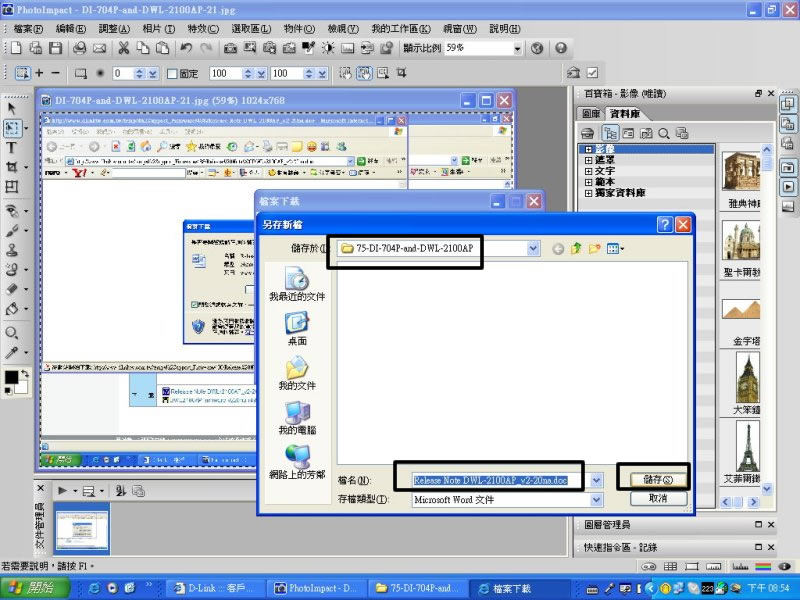
Task: Open the 存檔類型 dropdown
Action: (x=596, y=500)
